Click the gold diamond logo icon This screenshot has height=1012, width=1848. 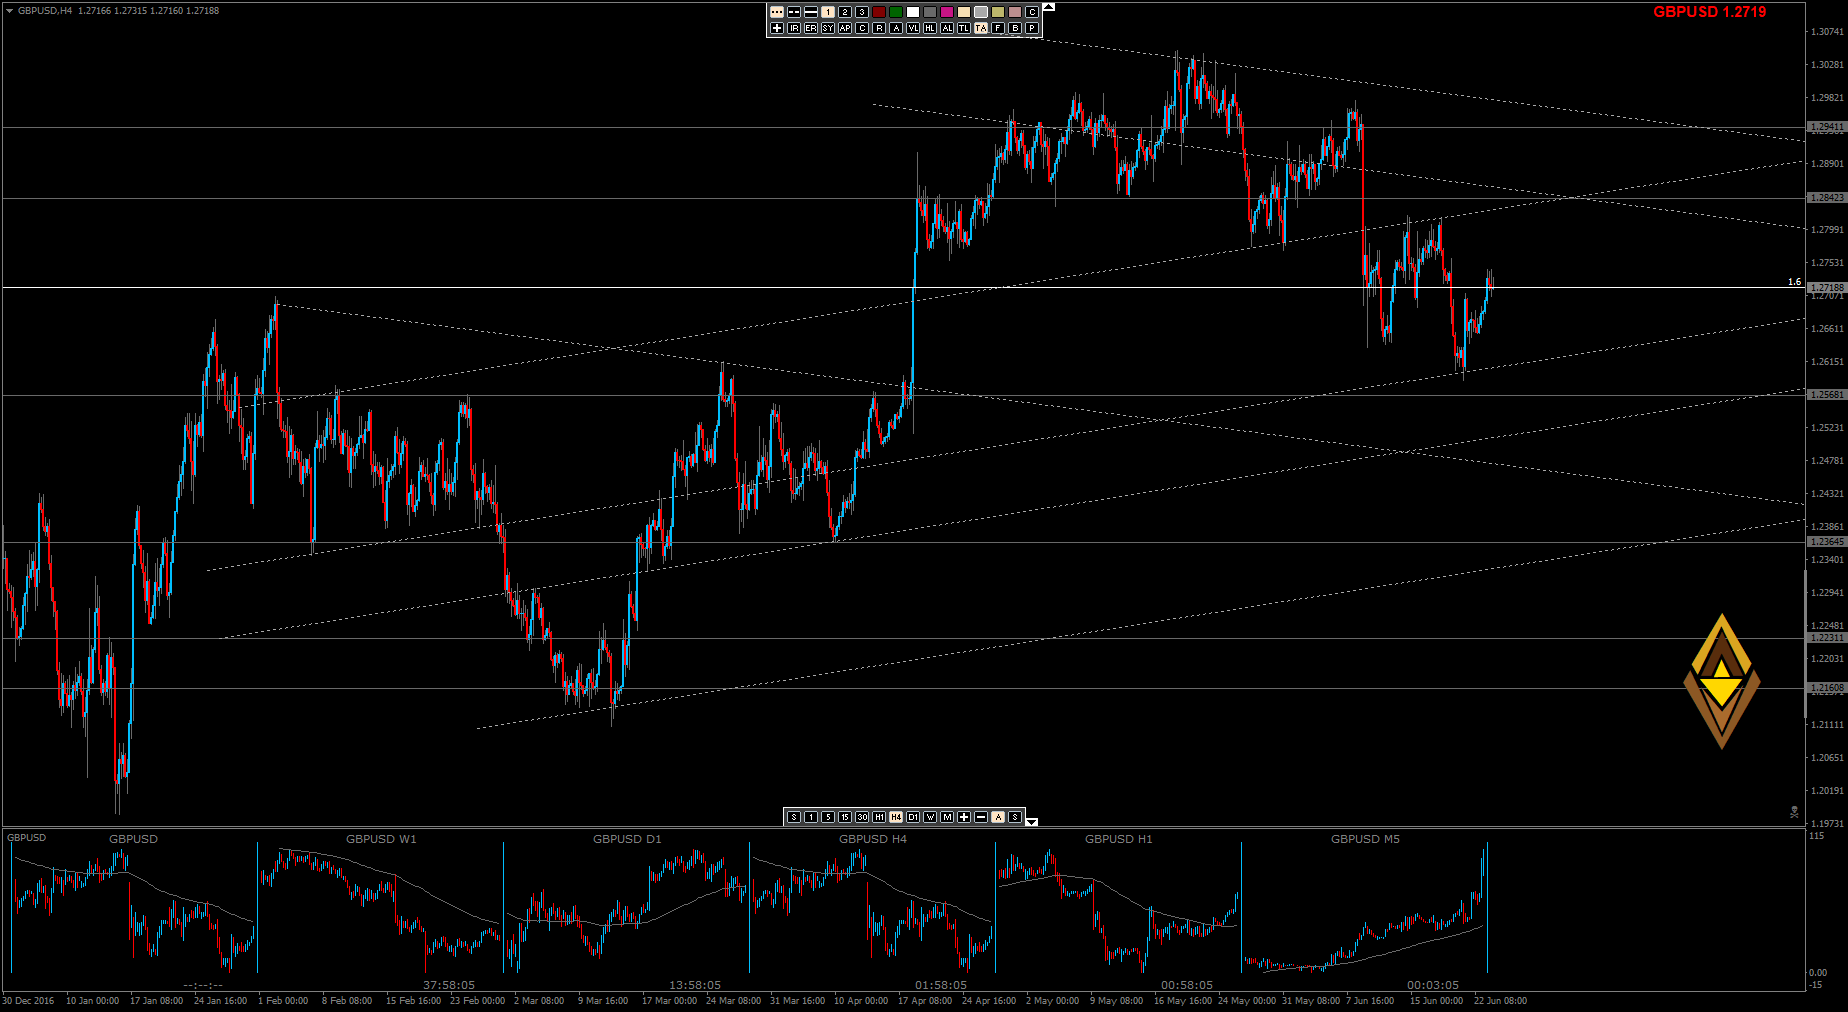pos(1721,681)
